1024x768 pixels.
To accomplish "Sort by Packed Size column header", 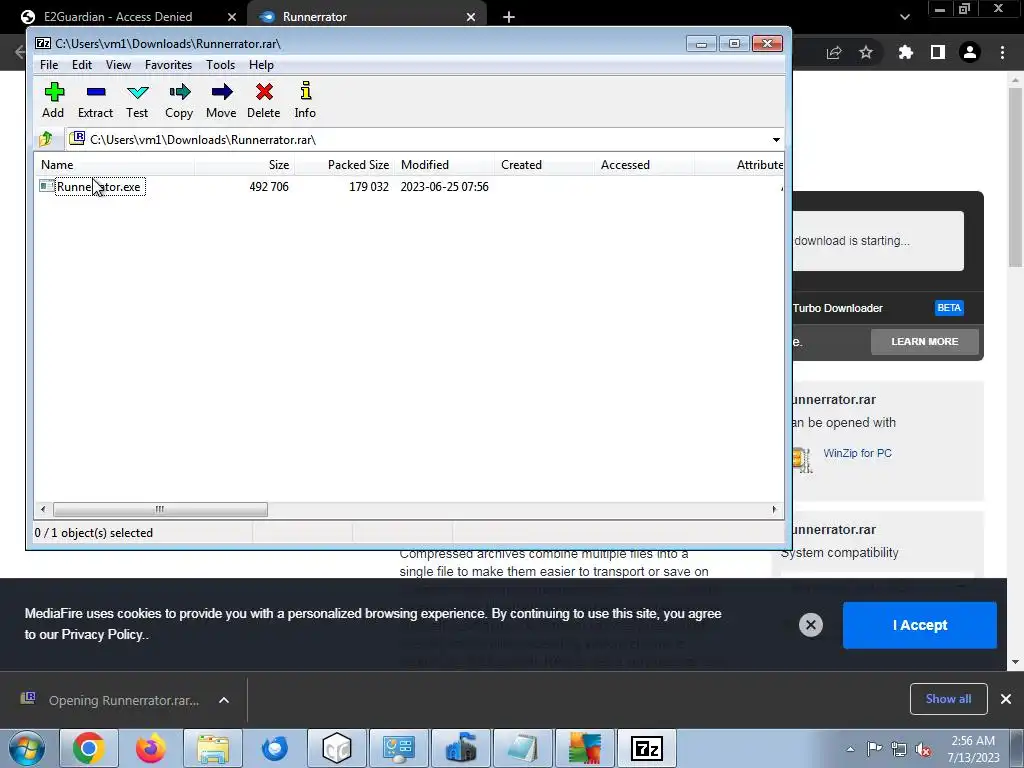I will click(344, 165).
